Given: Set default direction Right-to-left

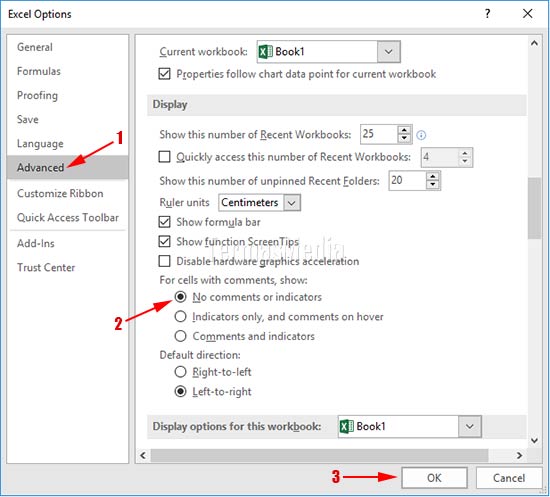Looking at the screenshot, I should (x=180, y=372).
